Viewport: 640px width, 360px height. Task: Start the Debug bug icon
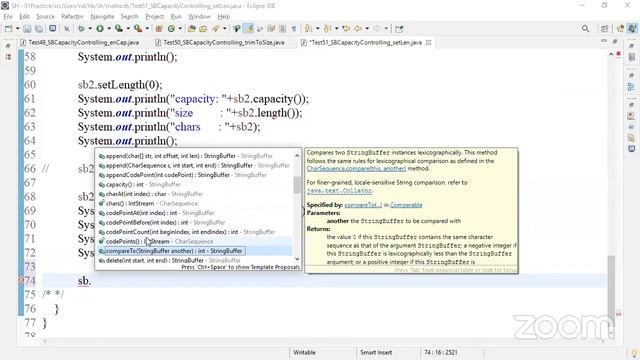[82, 29]
